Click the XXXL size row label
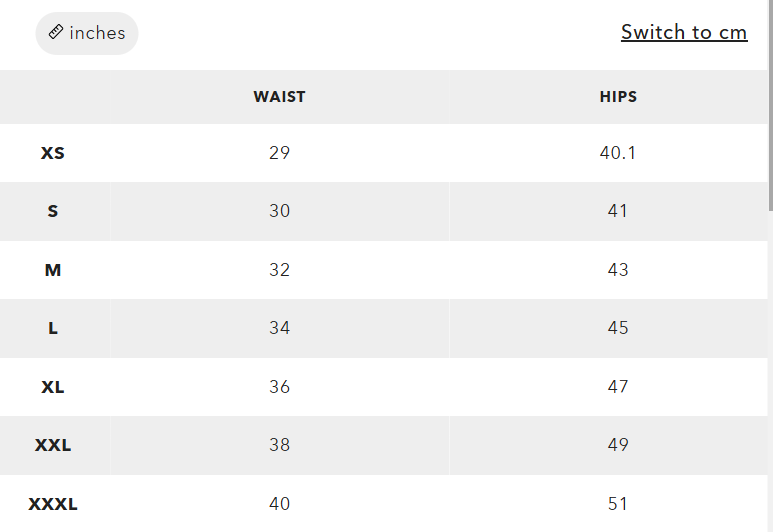Image resolution: width=773 pixels, height=532 pixels. tap(53, 504)
